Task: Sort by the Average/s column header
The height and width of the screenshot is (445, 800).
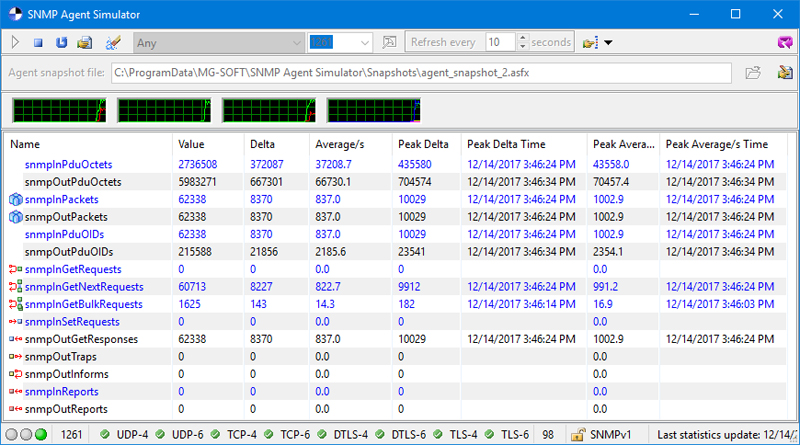Action: [x=351, y=144]
